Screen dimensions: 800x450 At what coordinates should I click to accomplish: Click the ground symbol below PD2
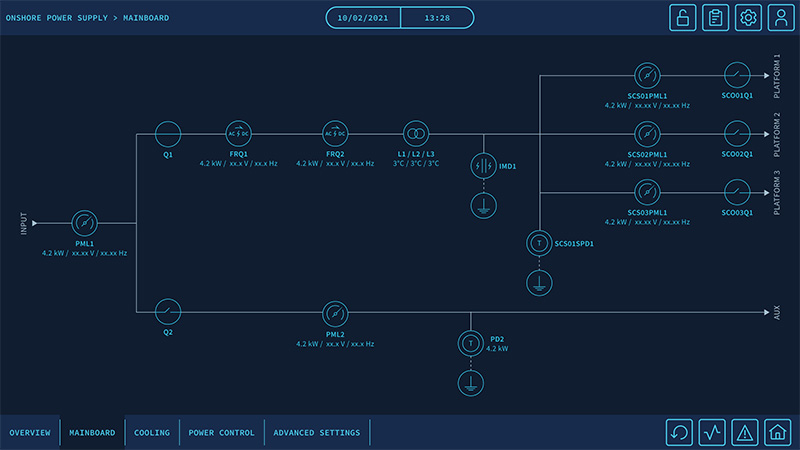point(470,383)
